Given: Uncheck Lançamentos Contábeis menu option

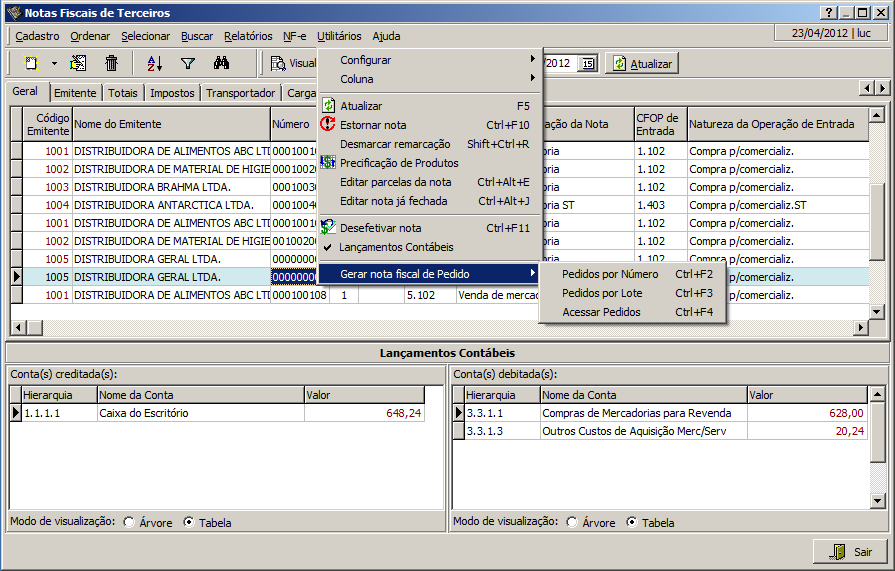Looking at the screenshot, I should click(396, 247).
